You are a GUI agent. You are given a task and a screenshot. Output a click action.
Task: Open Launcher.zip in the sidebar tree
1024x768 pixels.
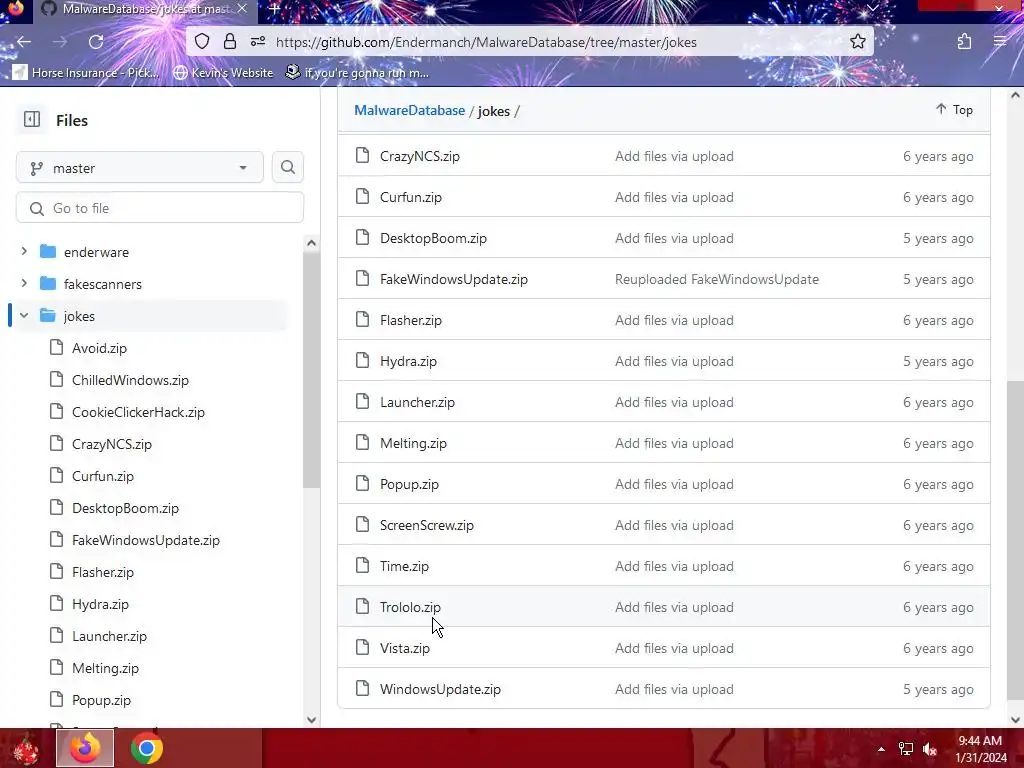[109, 636]
